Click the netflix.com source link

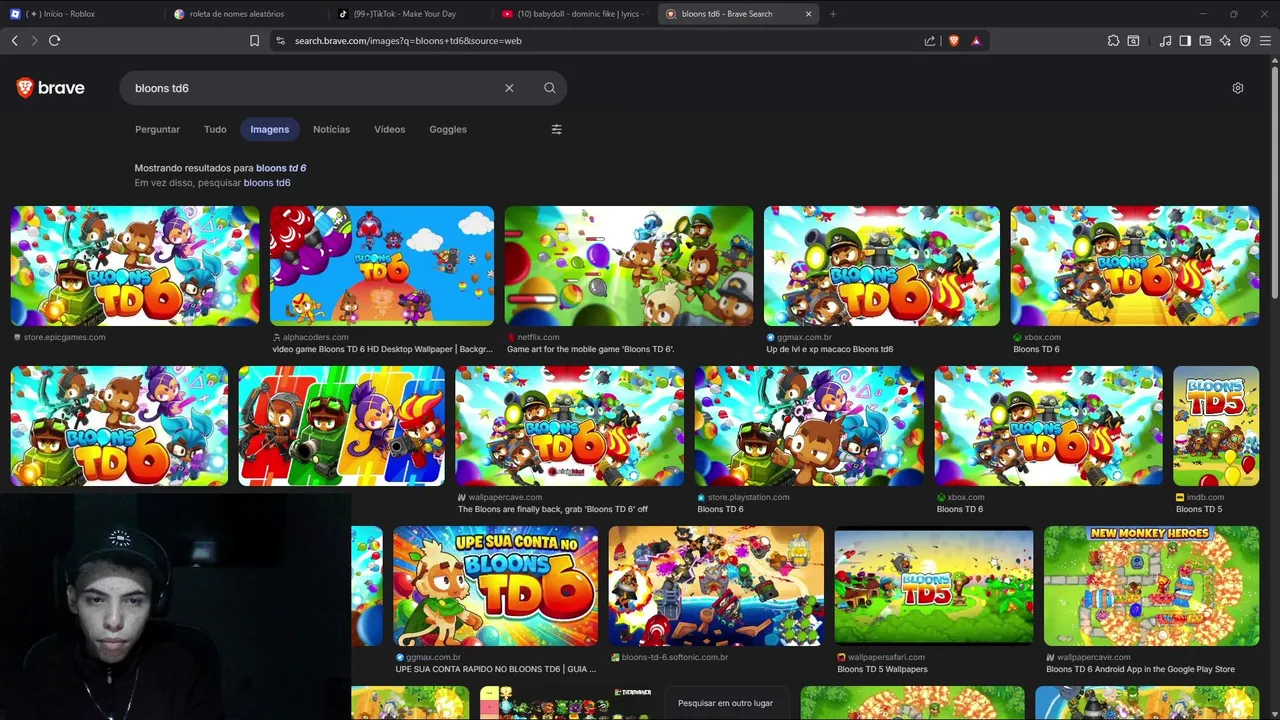pos(539,338)
